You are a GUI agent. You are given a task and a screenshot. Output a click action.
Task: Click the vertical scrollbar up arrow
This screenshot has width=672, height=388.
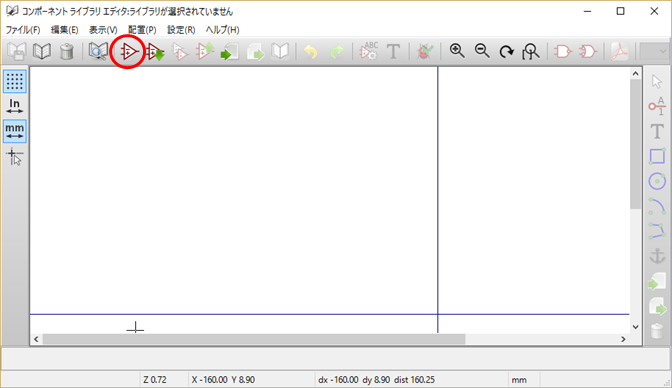(636, 74)
